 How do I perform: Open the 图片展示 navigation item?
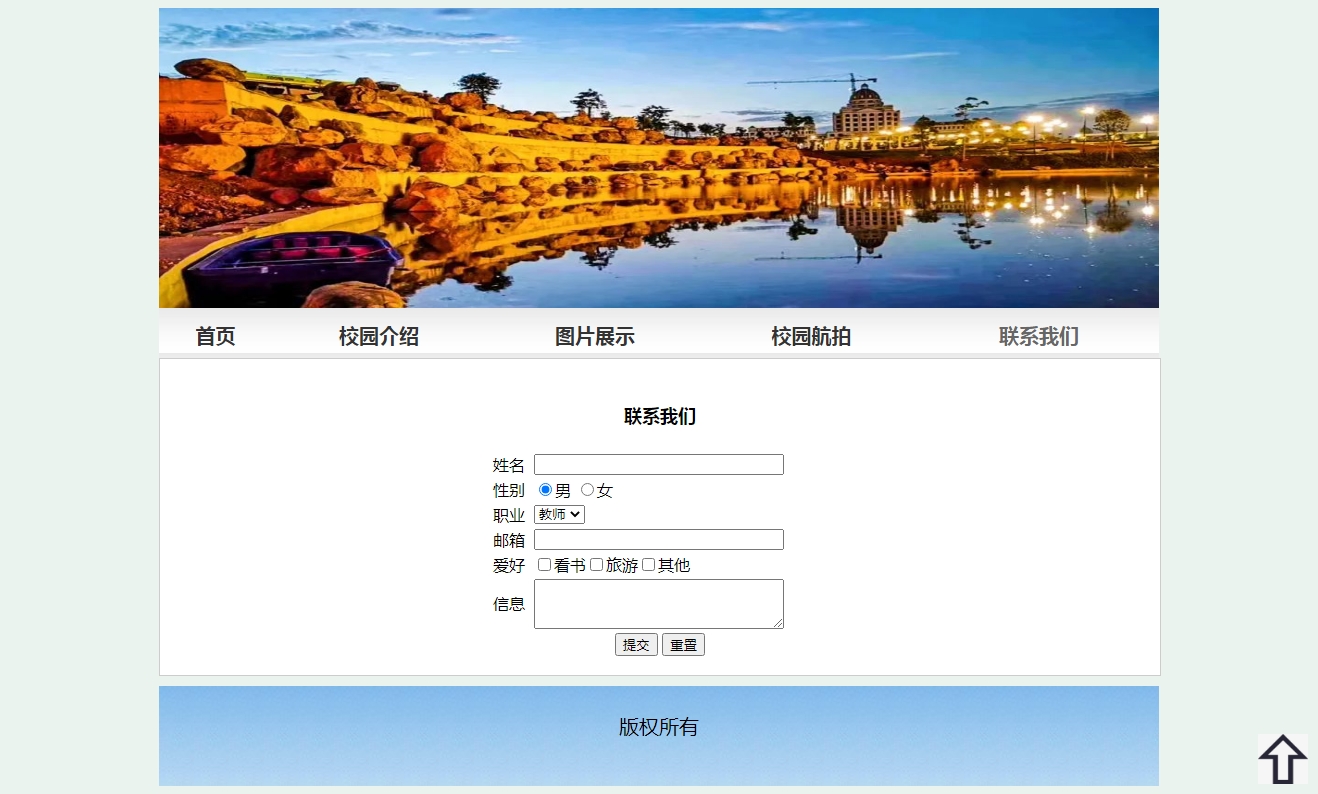(595, 337)
